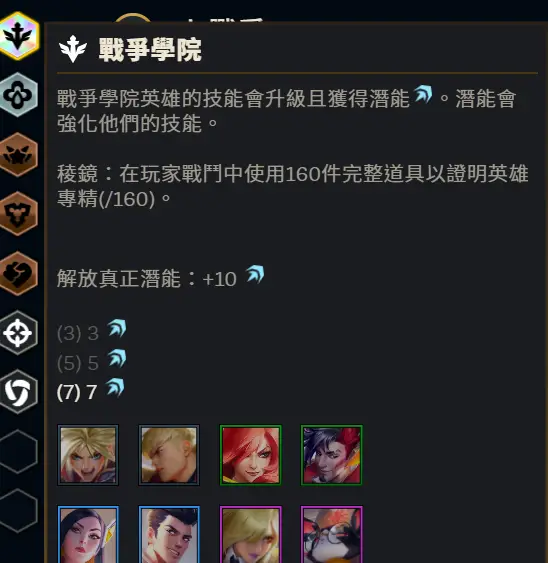Click the potential icon beside +10
This screenshot has width=548, height=563.
click(255, 275)
